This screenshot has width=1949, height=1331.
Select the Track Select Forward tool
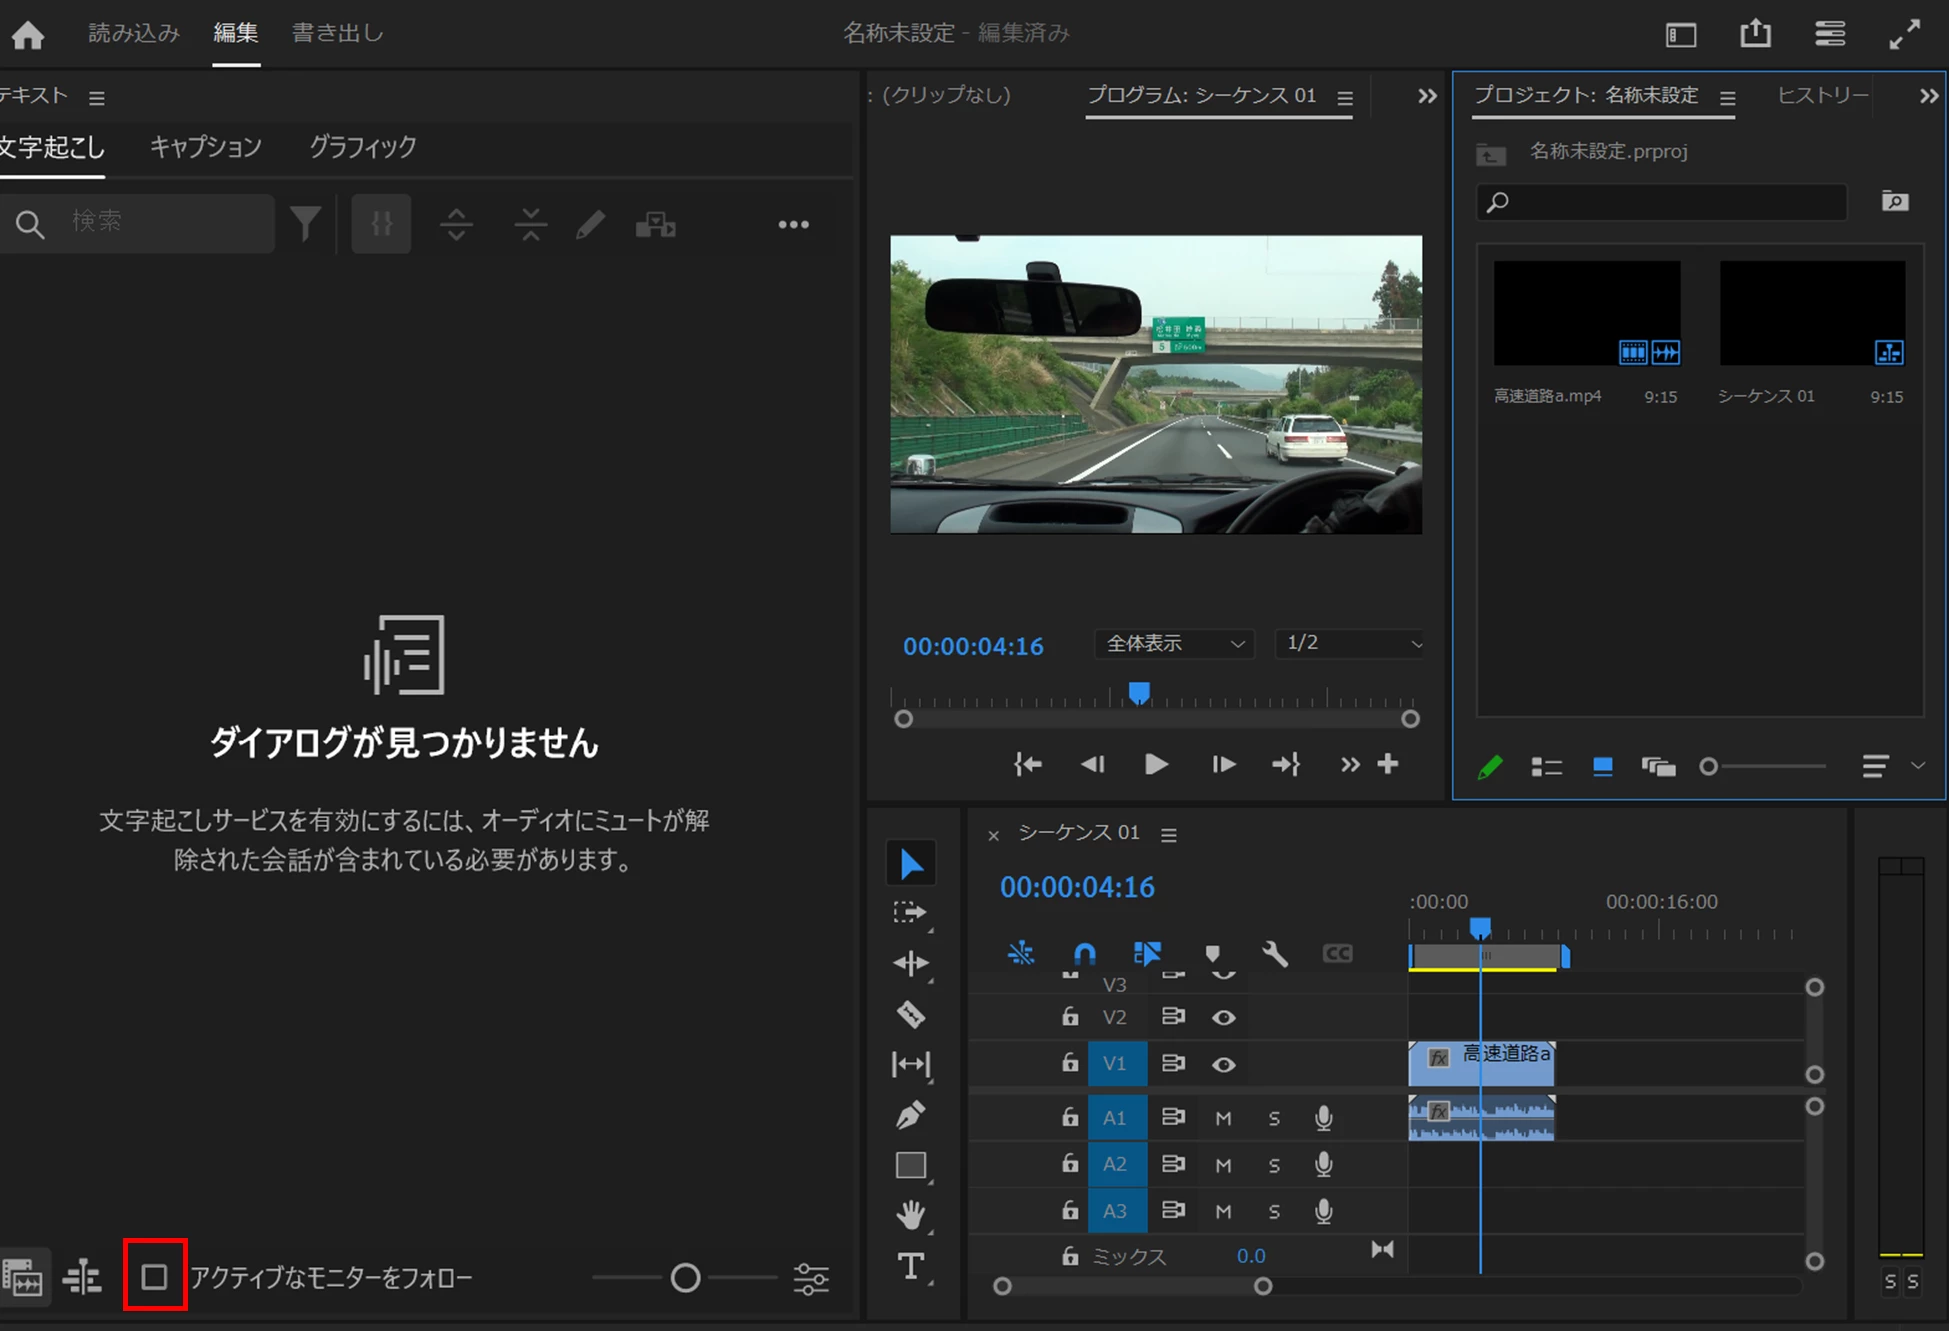tap(910, 912)
